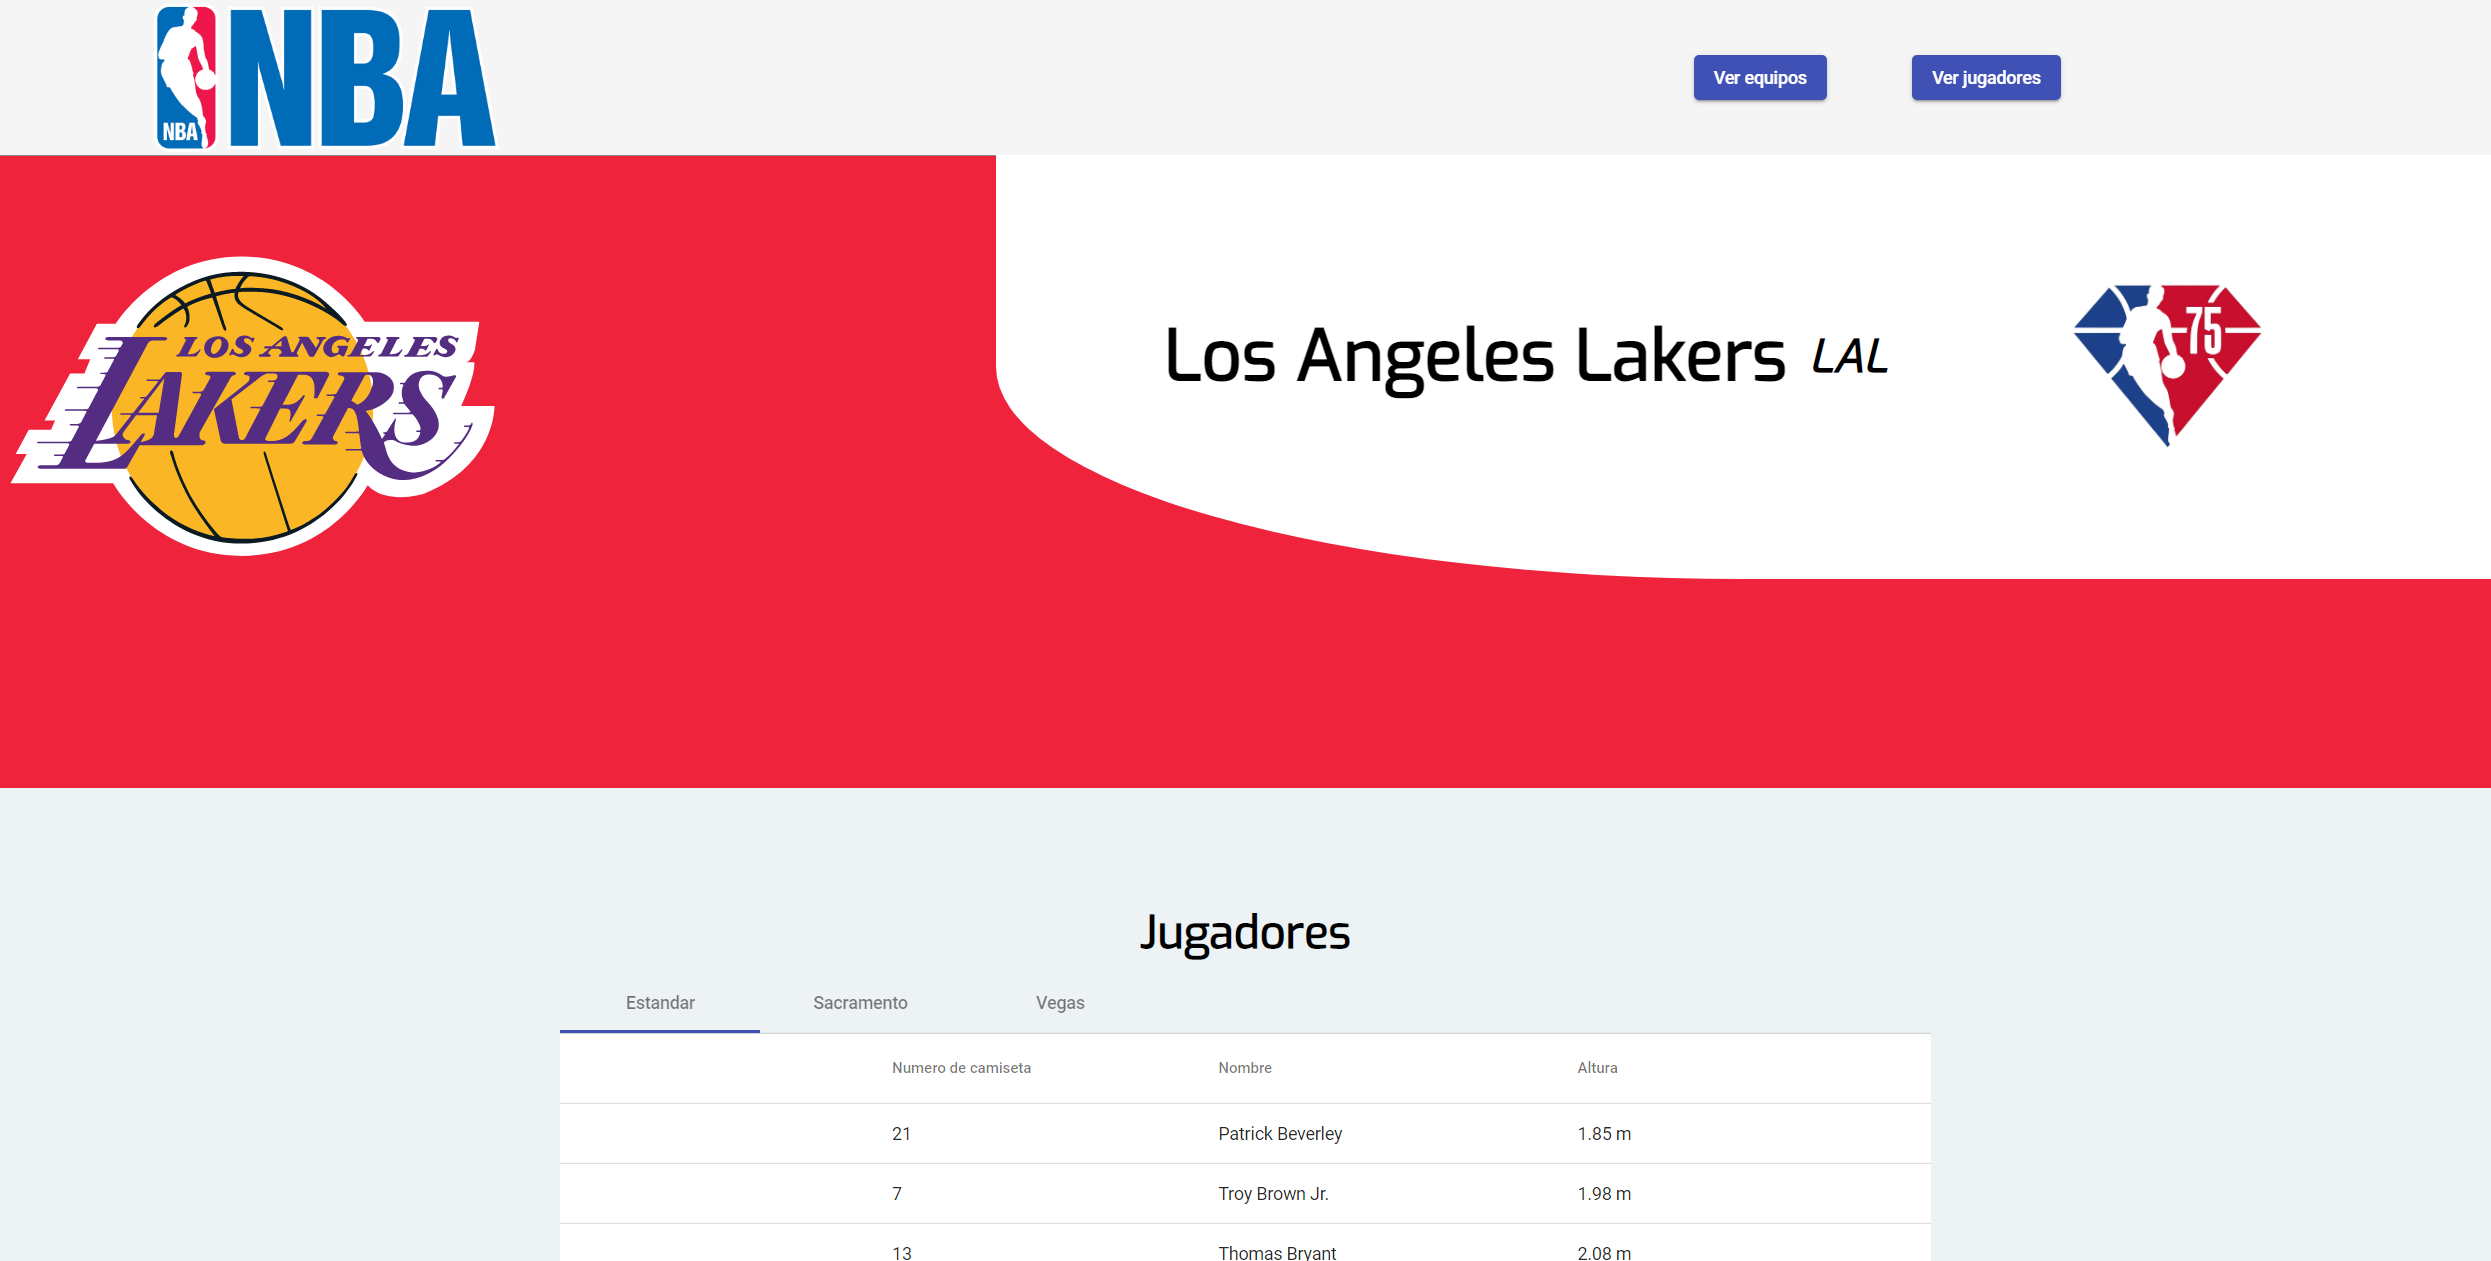Click player name Troy Brown Jr.

(1273, 1194)
